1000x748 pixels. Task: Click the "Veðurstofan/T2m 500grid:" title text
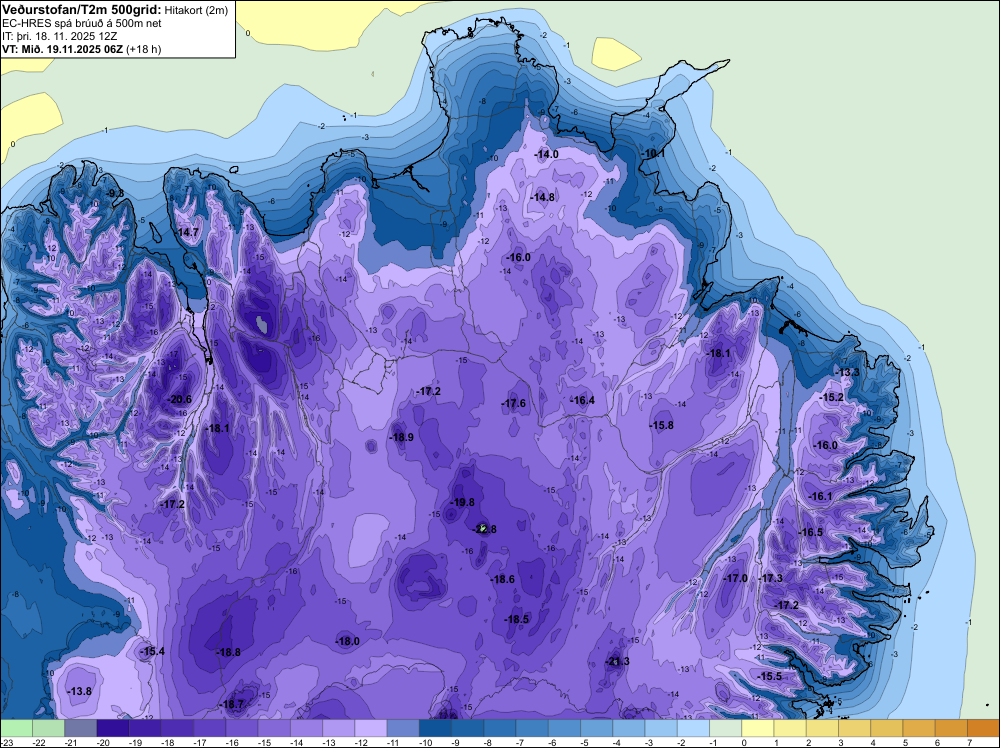82,10
